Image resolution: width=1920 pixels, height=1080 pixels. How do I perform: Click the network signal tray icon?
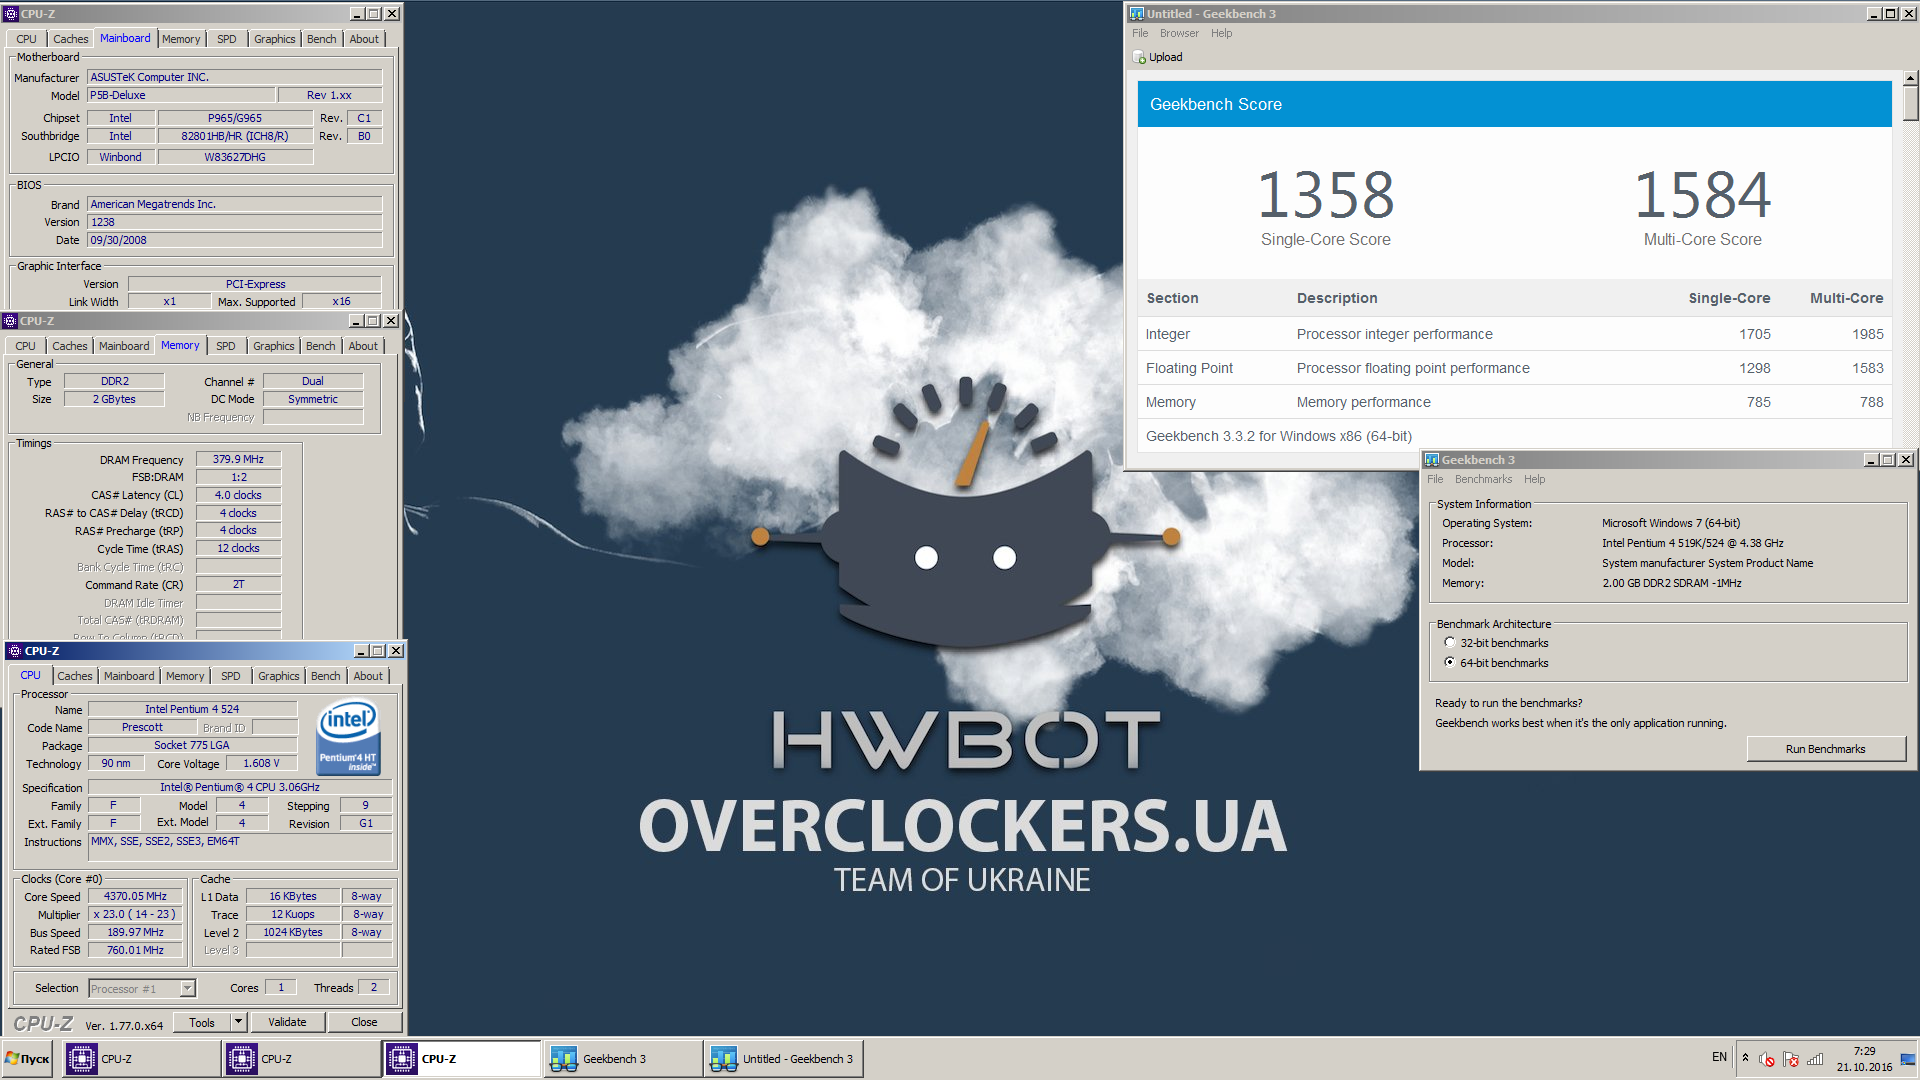1815,1059
